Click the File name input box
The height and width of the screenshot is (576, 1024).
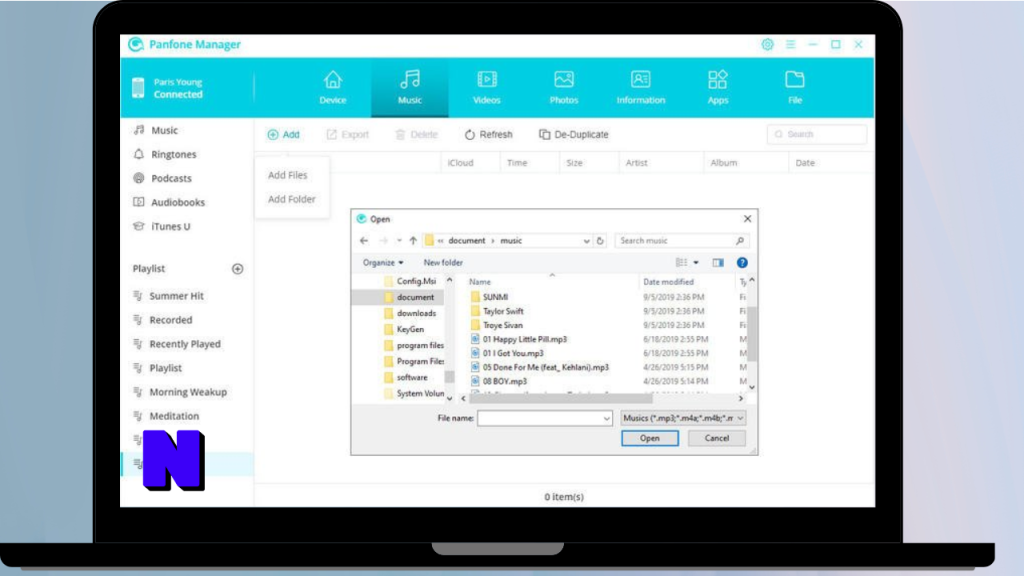click(545, 418)
